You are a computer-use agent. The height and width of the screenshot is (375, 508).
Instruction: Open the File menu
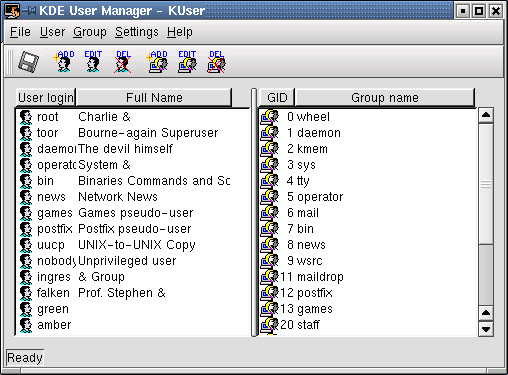pos(20,32)
